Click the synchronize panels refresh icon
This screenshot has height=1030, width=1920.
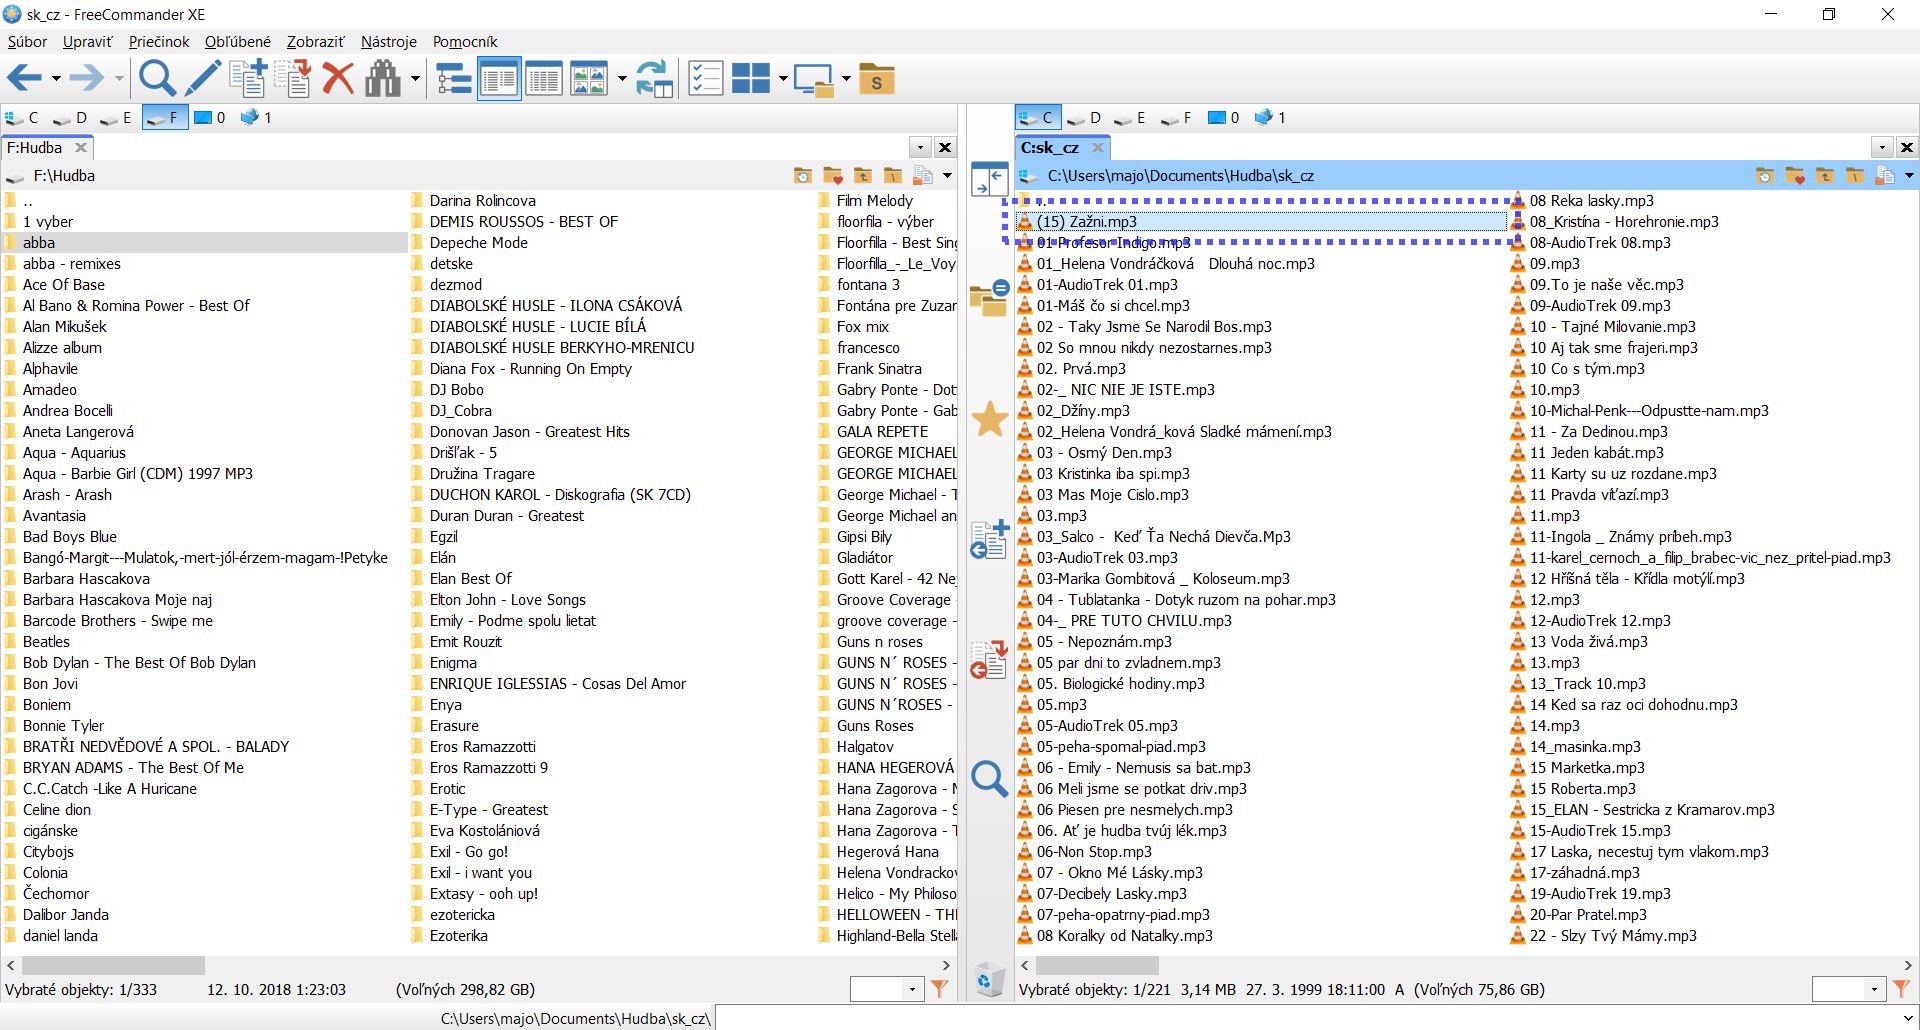point(655,78)
